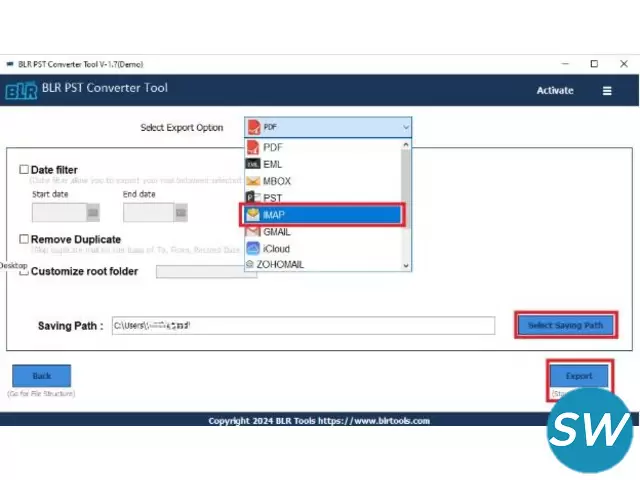
Task: Go Back to file structure
Action: pyautogui.click(x=42, y=376)
